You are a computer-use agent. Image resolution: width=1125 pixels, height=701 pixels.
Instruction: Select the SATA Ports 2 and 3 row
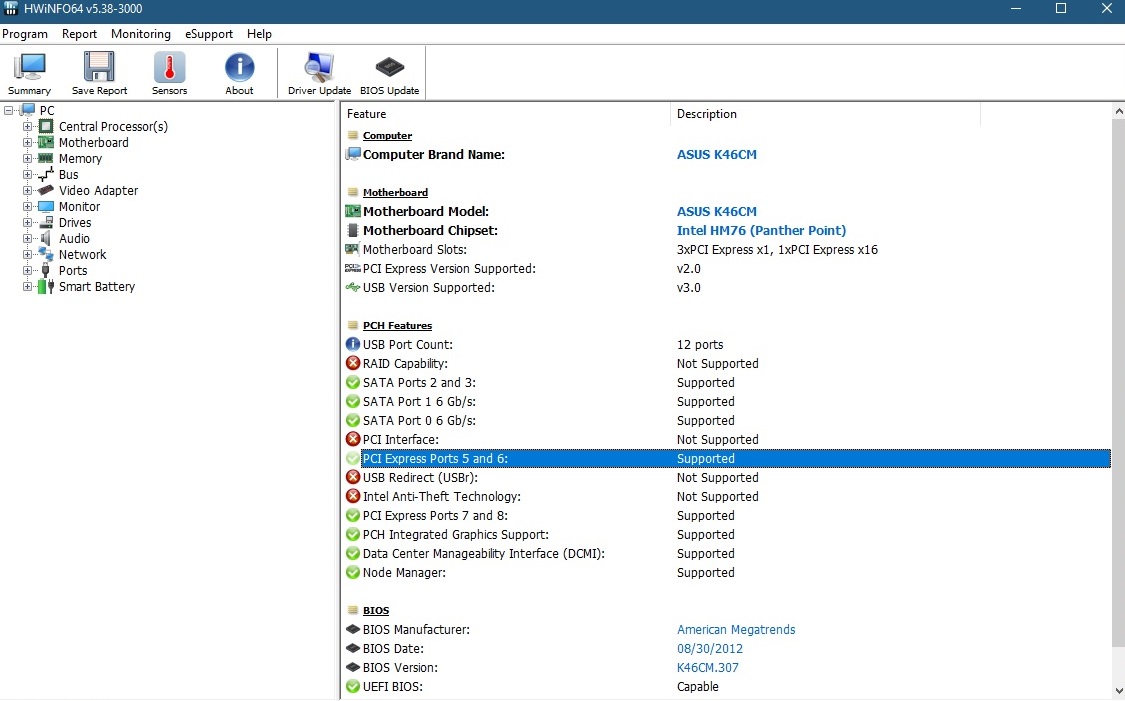(728, 382)
